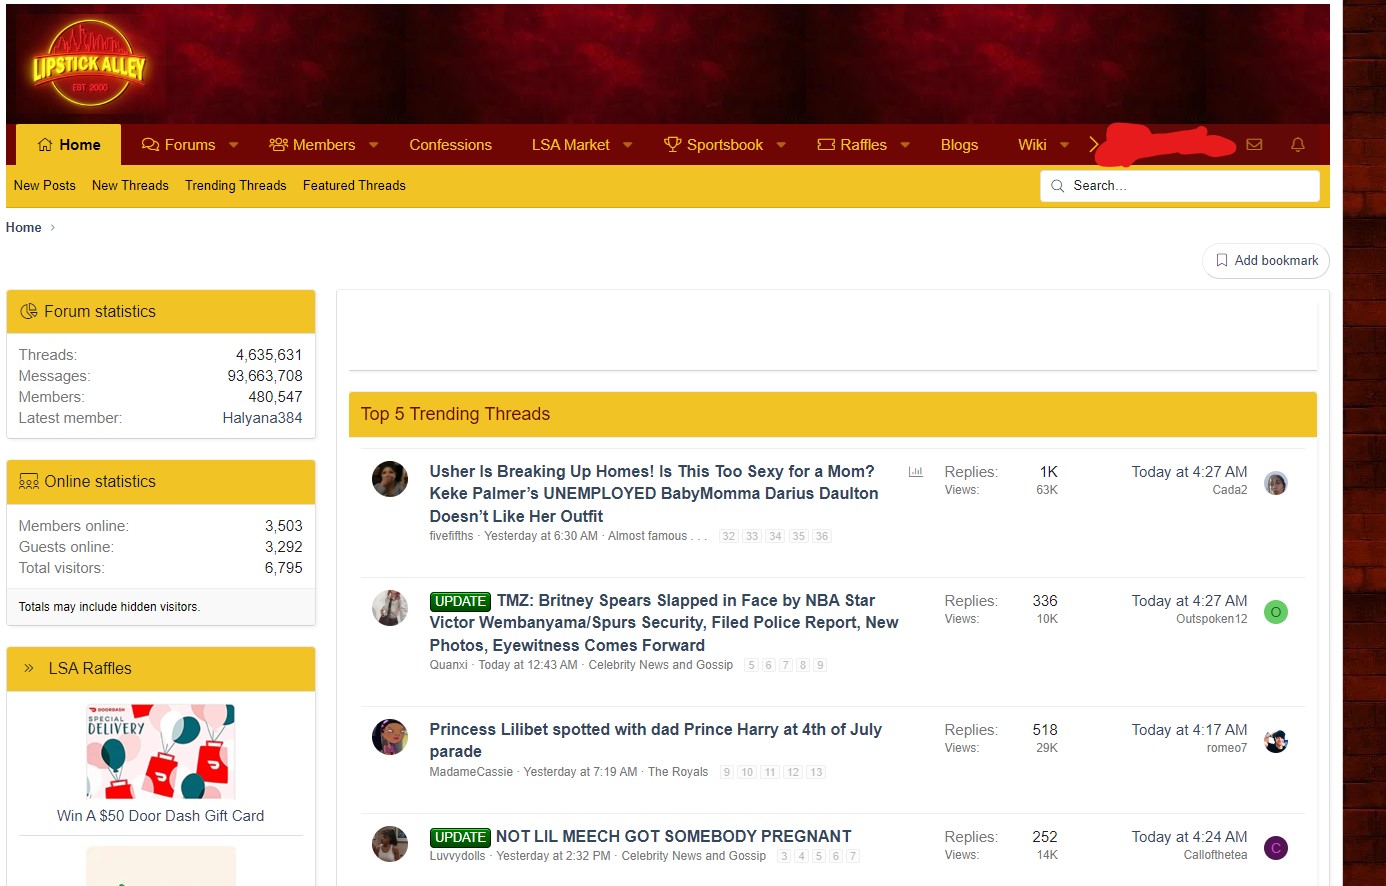1386x886 pixels.
Task: Open Cada2's avatar on the first thread
Action: (x=1276, y=483)
